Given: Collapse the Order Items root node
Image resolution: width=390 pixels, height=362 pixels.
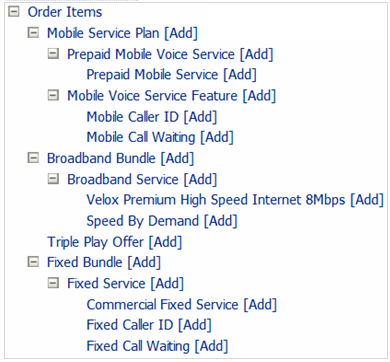Looking at the screenshot, I should point(14,12).
